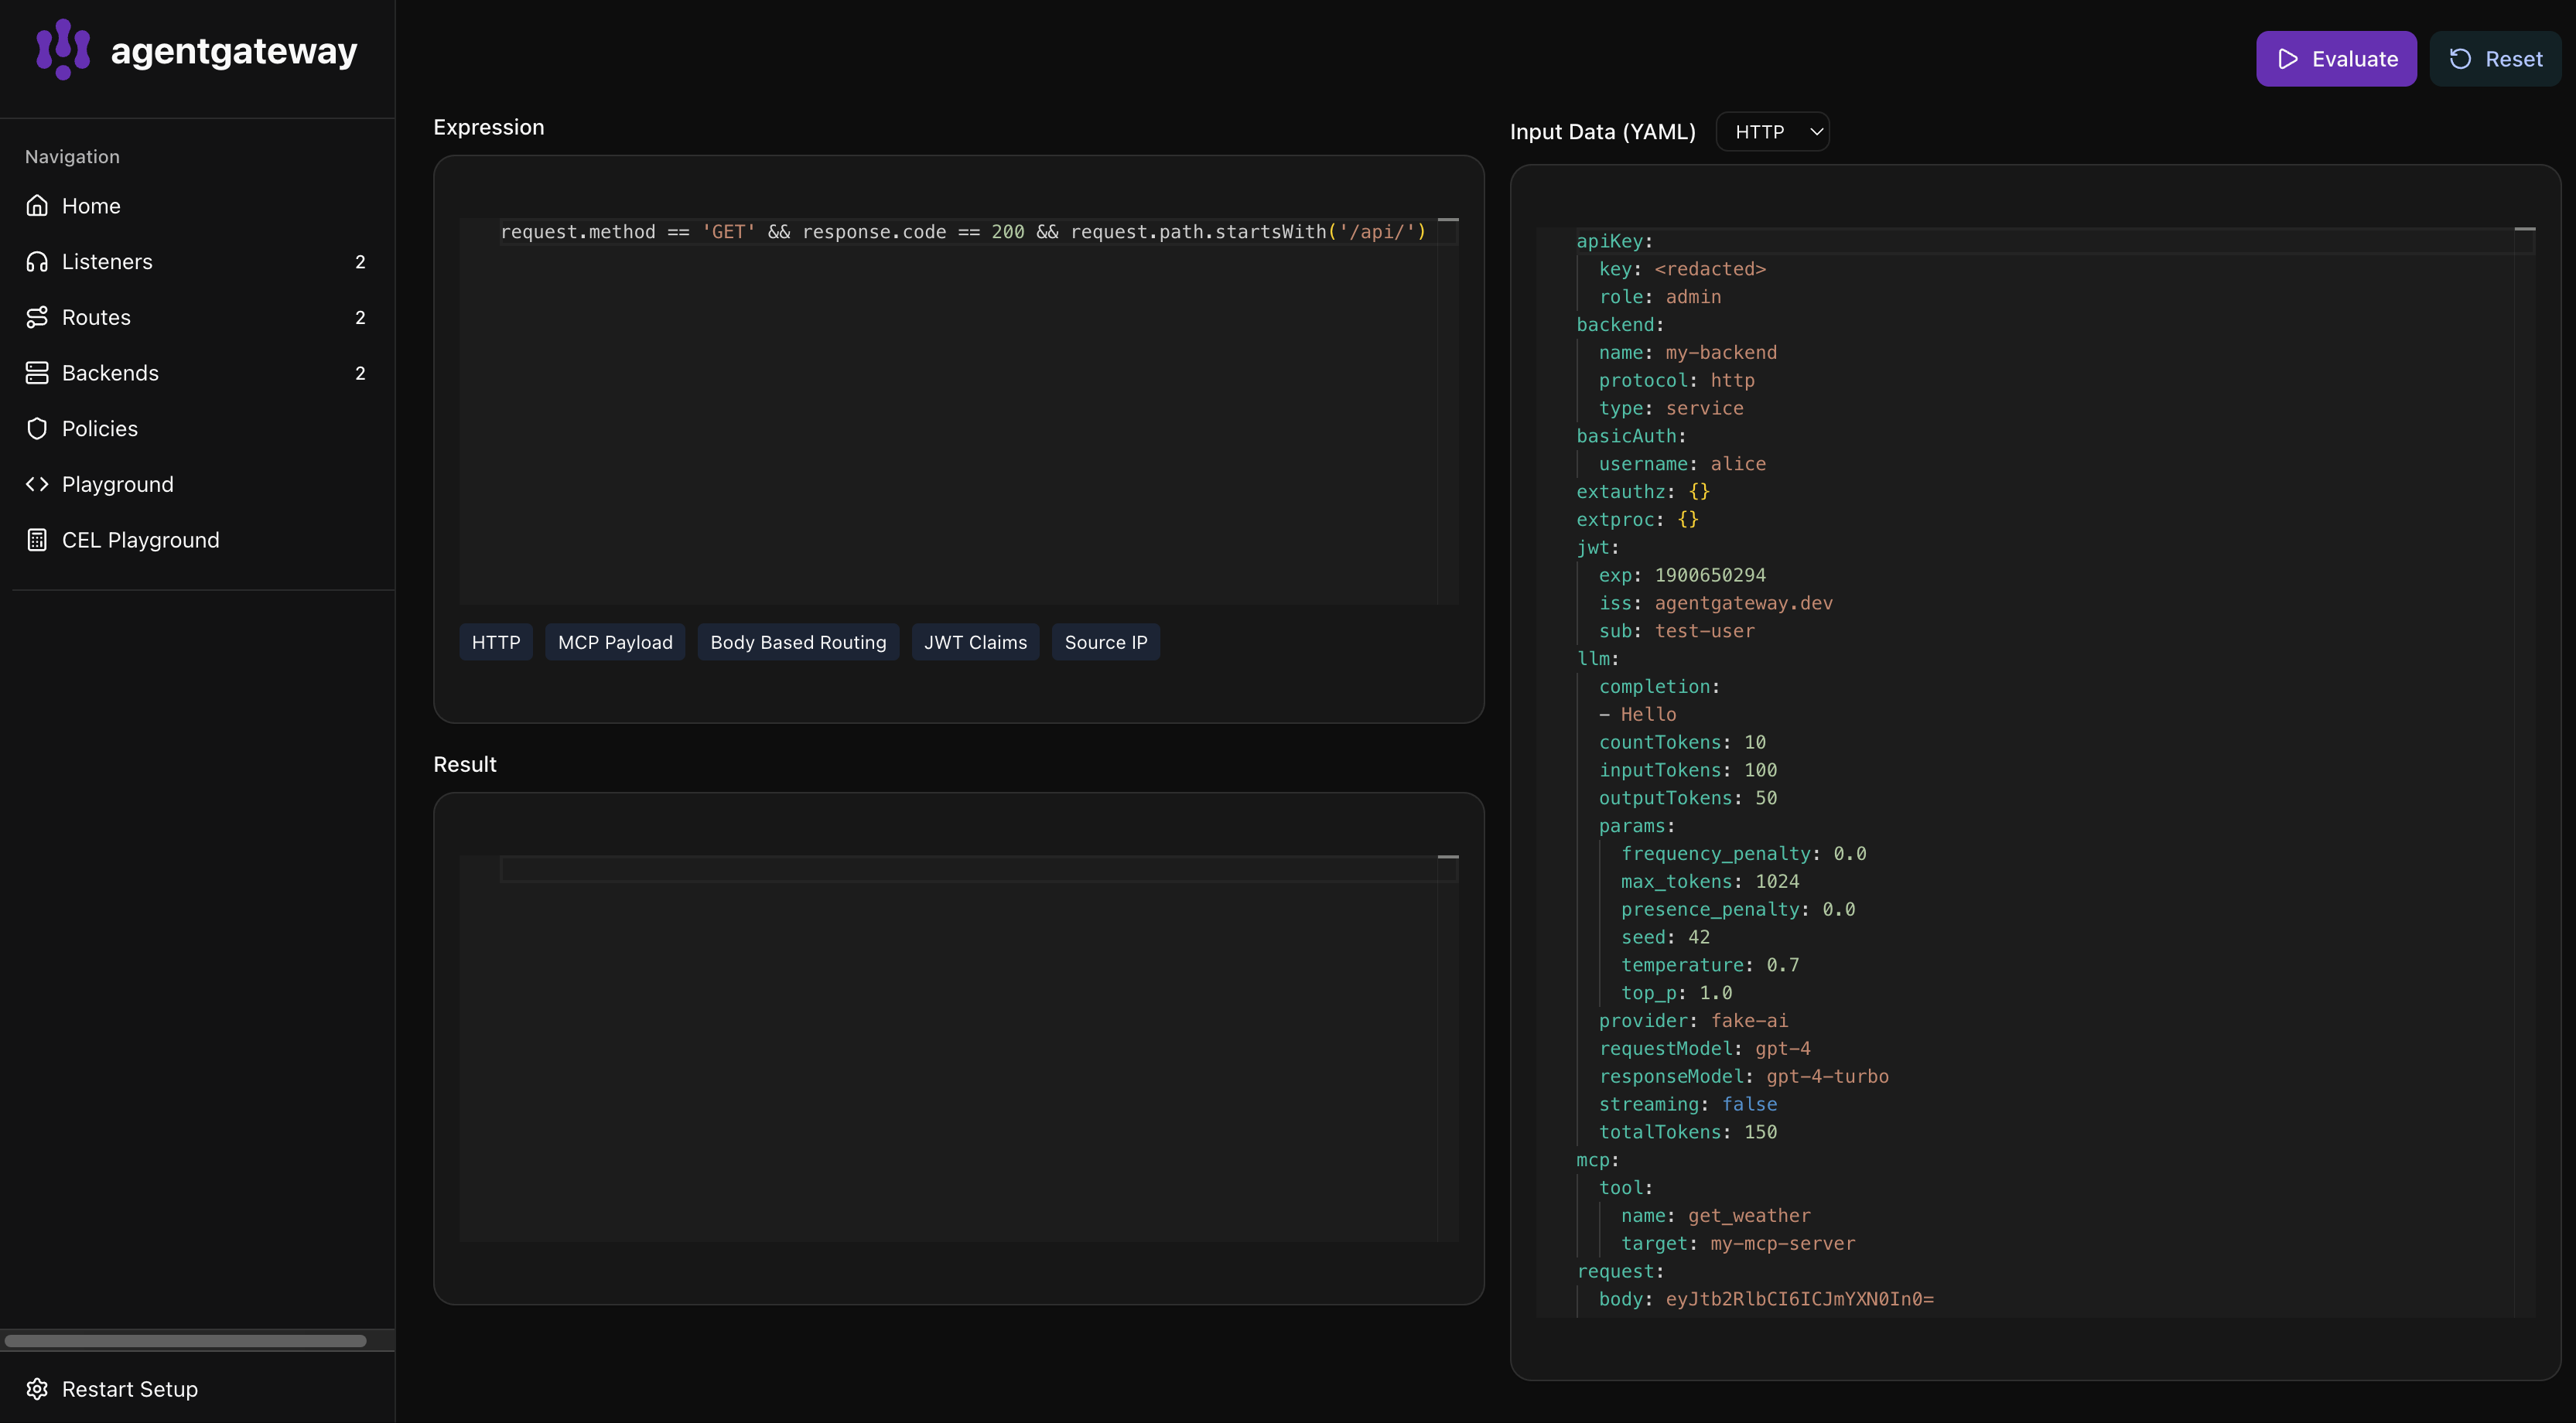Click the Backends server icon
The image size is (2576, 1423).
[x=37, y=372]
